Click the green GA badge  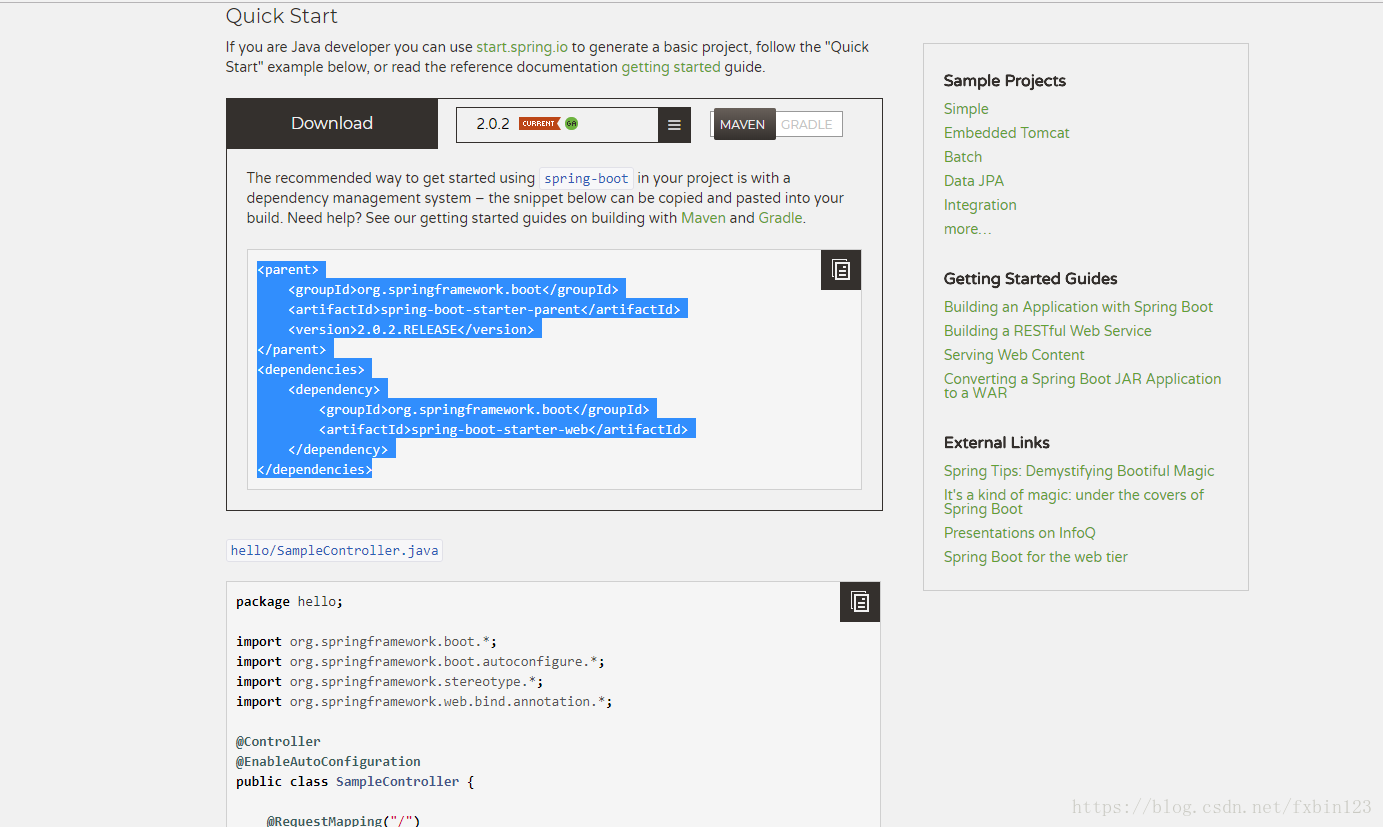[571, 124]
